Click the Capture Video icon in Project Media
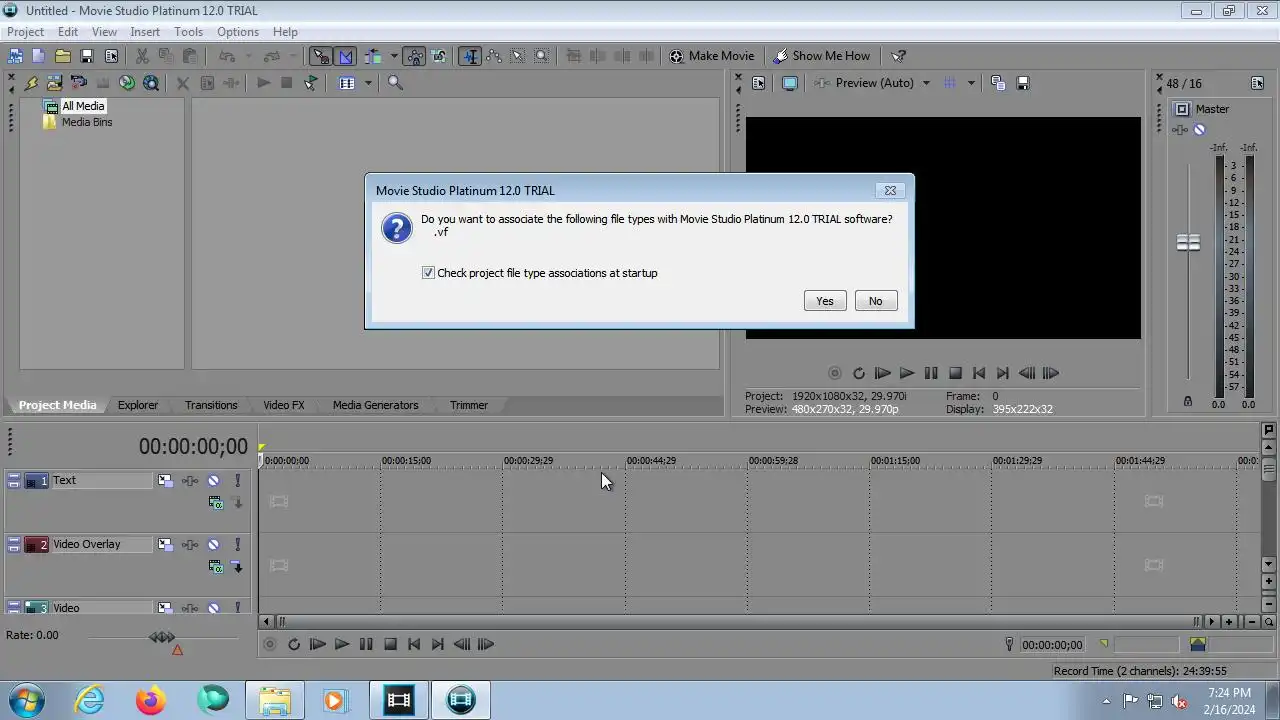1280x720 pixels. [x=79, y=83]
